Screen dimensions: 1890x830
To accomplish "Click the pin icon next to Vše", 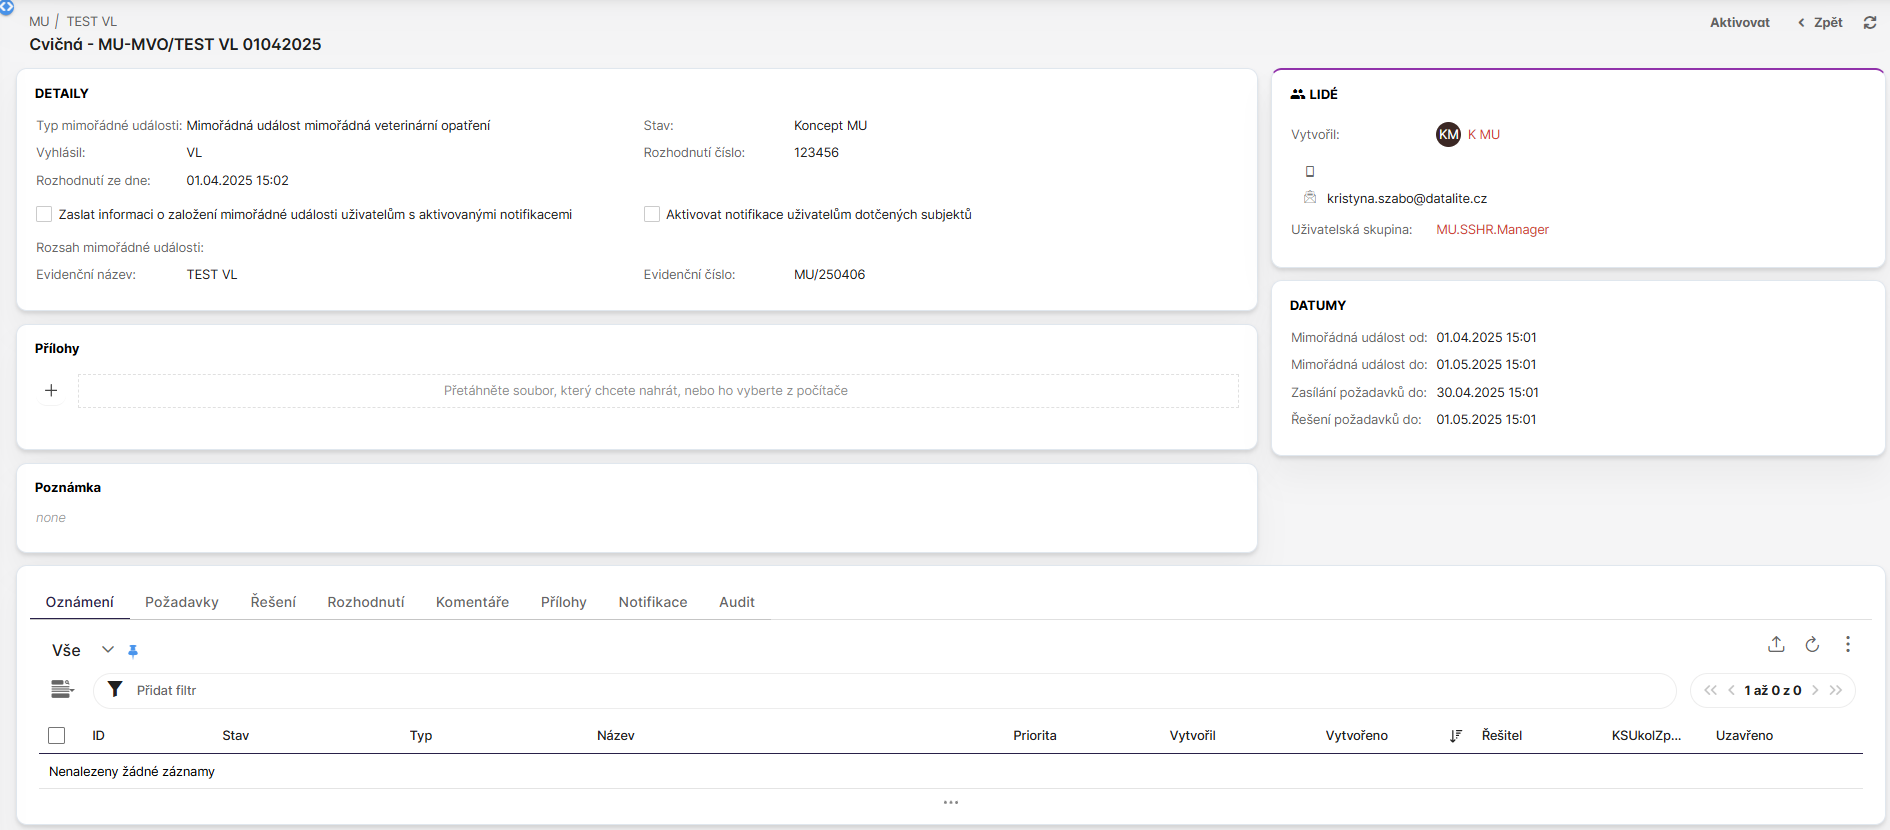I will (133, 651).
